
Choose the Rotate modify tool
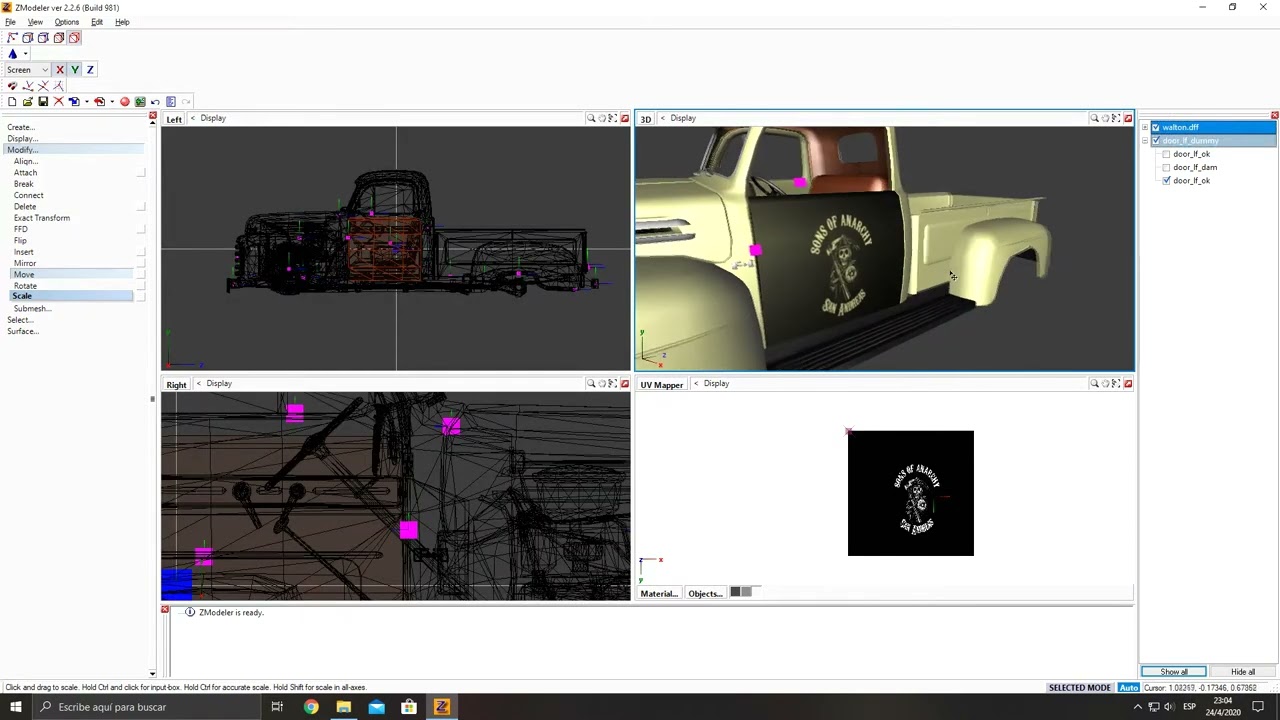25,286
